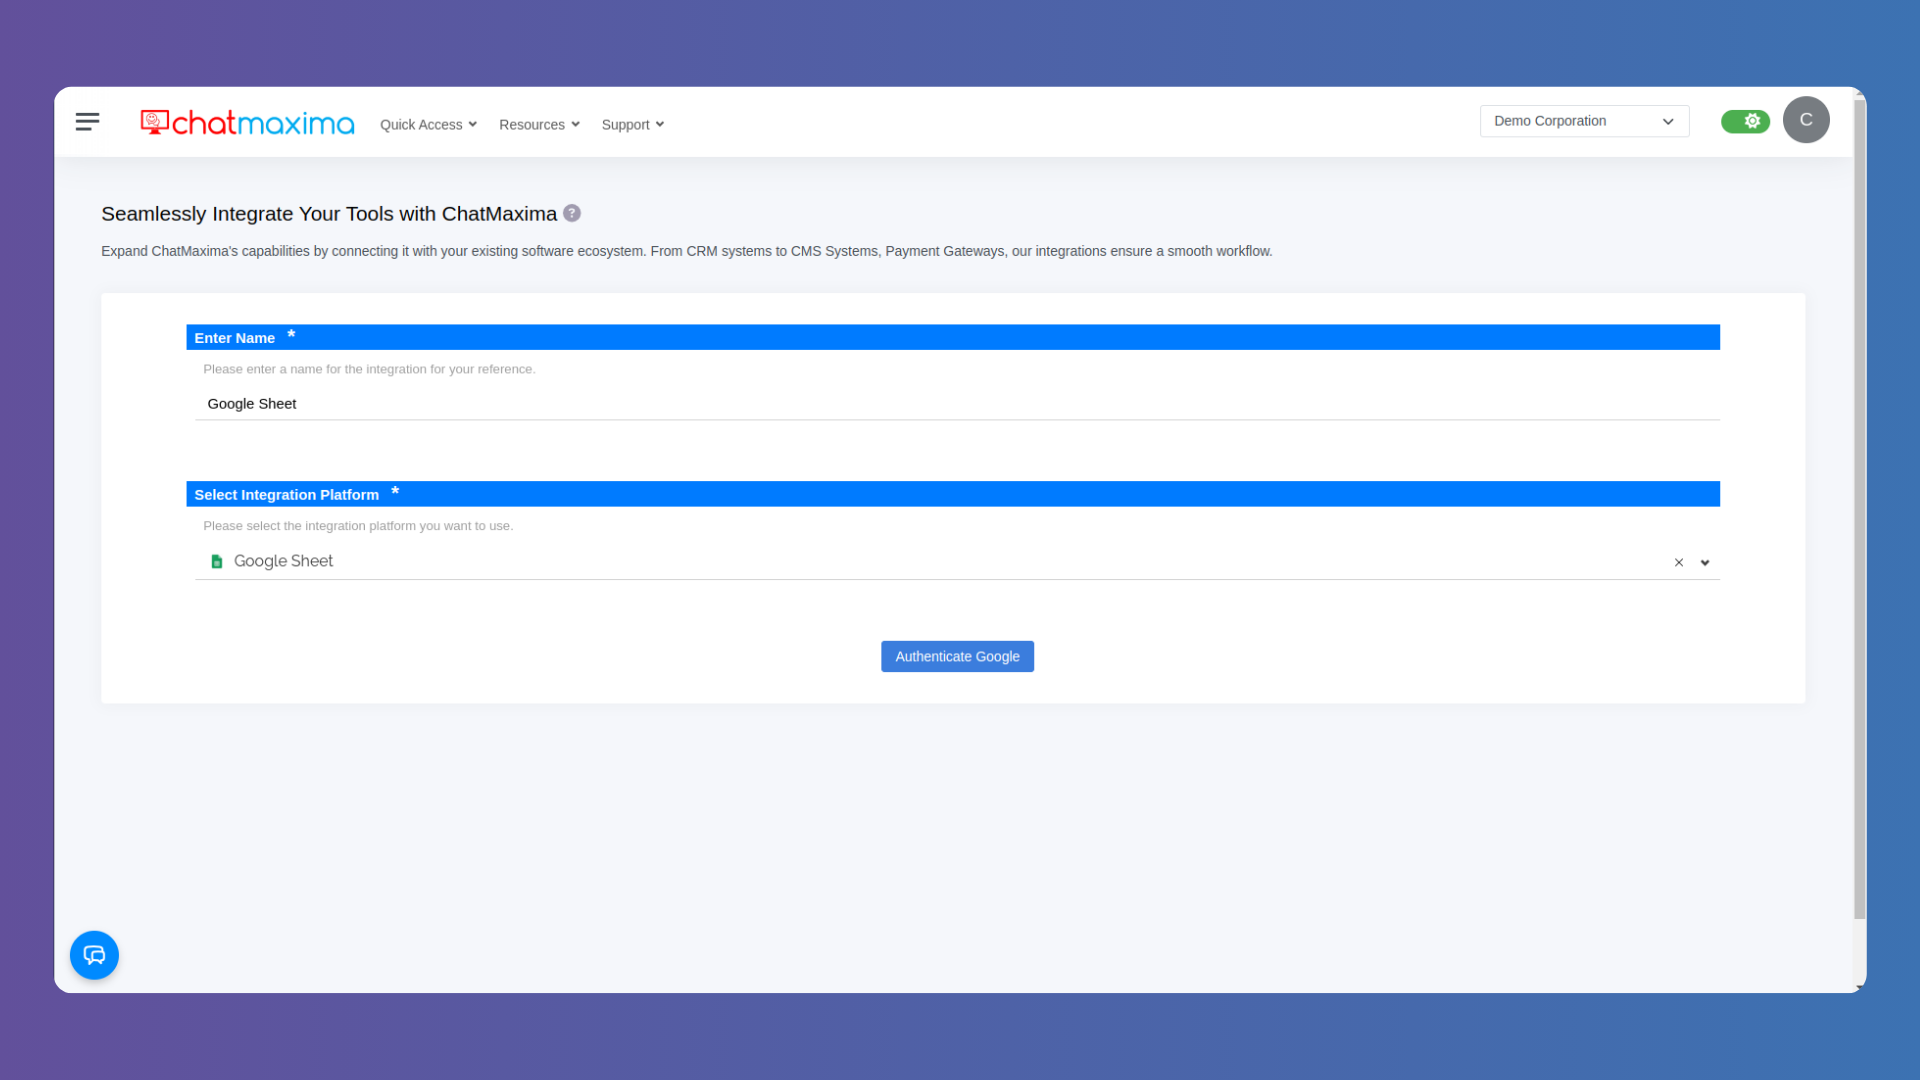The width and height of the screenshot is (1920, 1080).
Task: Open the help tooltip beside the page title
Action: point(571,213)
